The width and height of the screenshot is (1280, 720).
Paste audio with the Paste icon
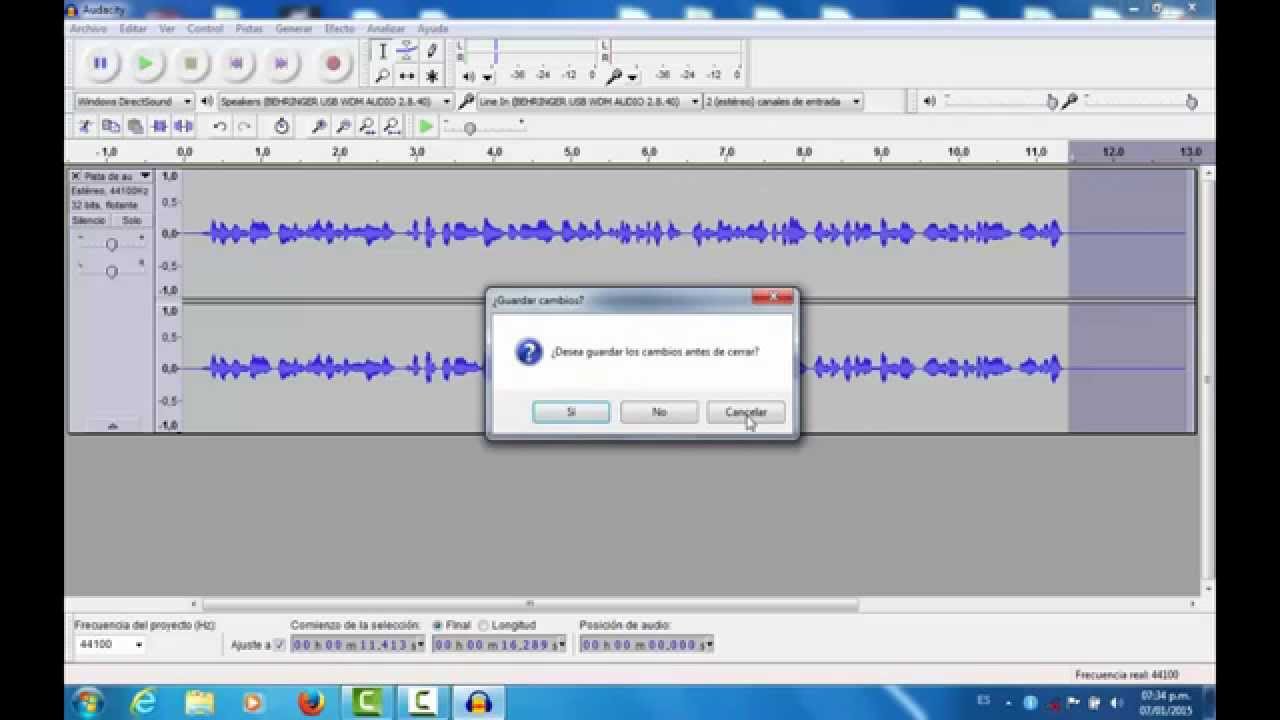coord(134,126)
